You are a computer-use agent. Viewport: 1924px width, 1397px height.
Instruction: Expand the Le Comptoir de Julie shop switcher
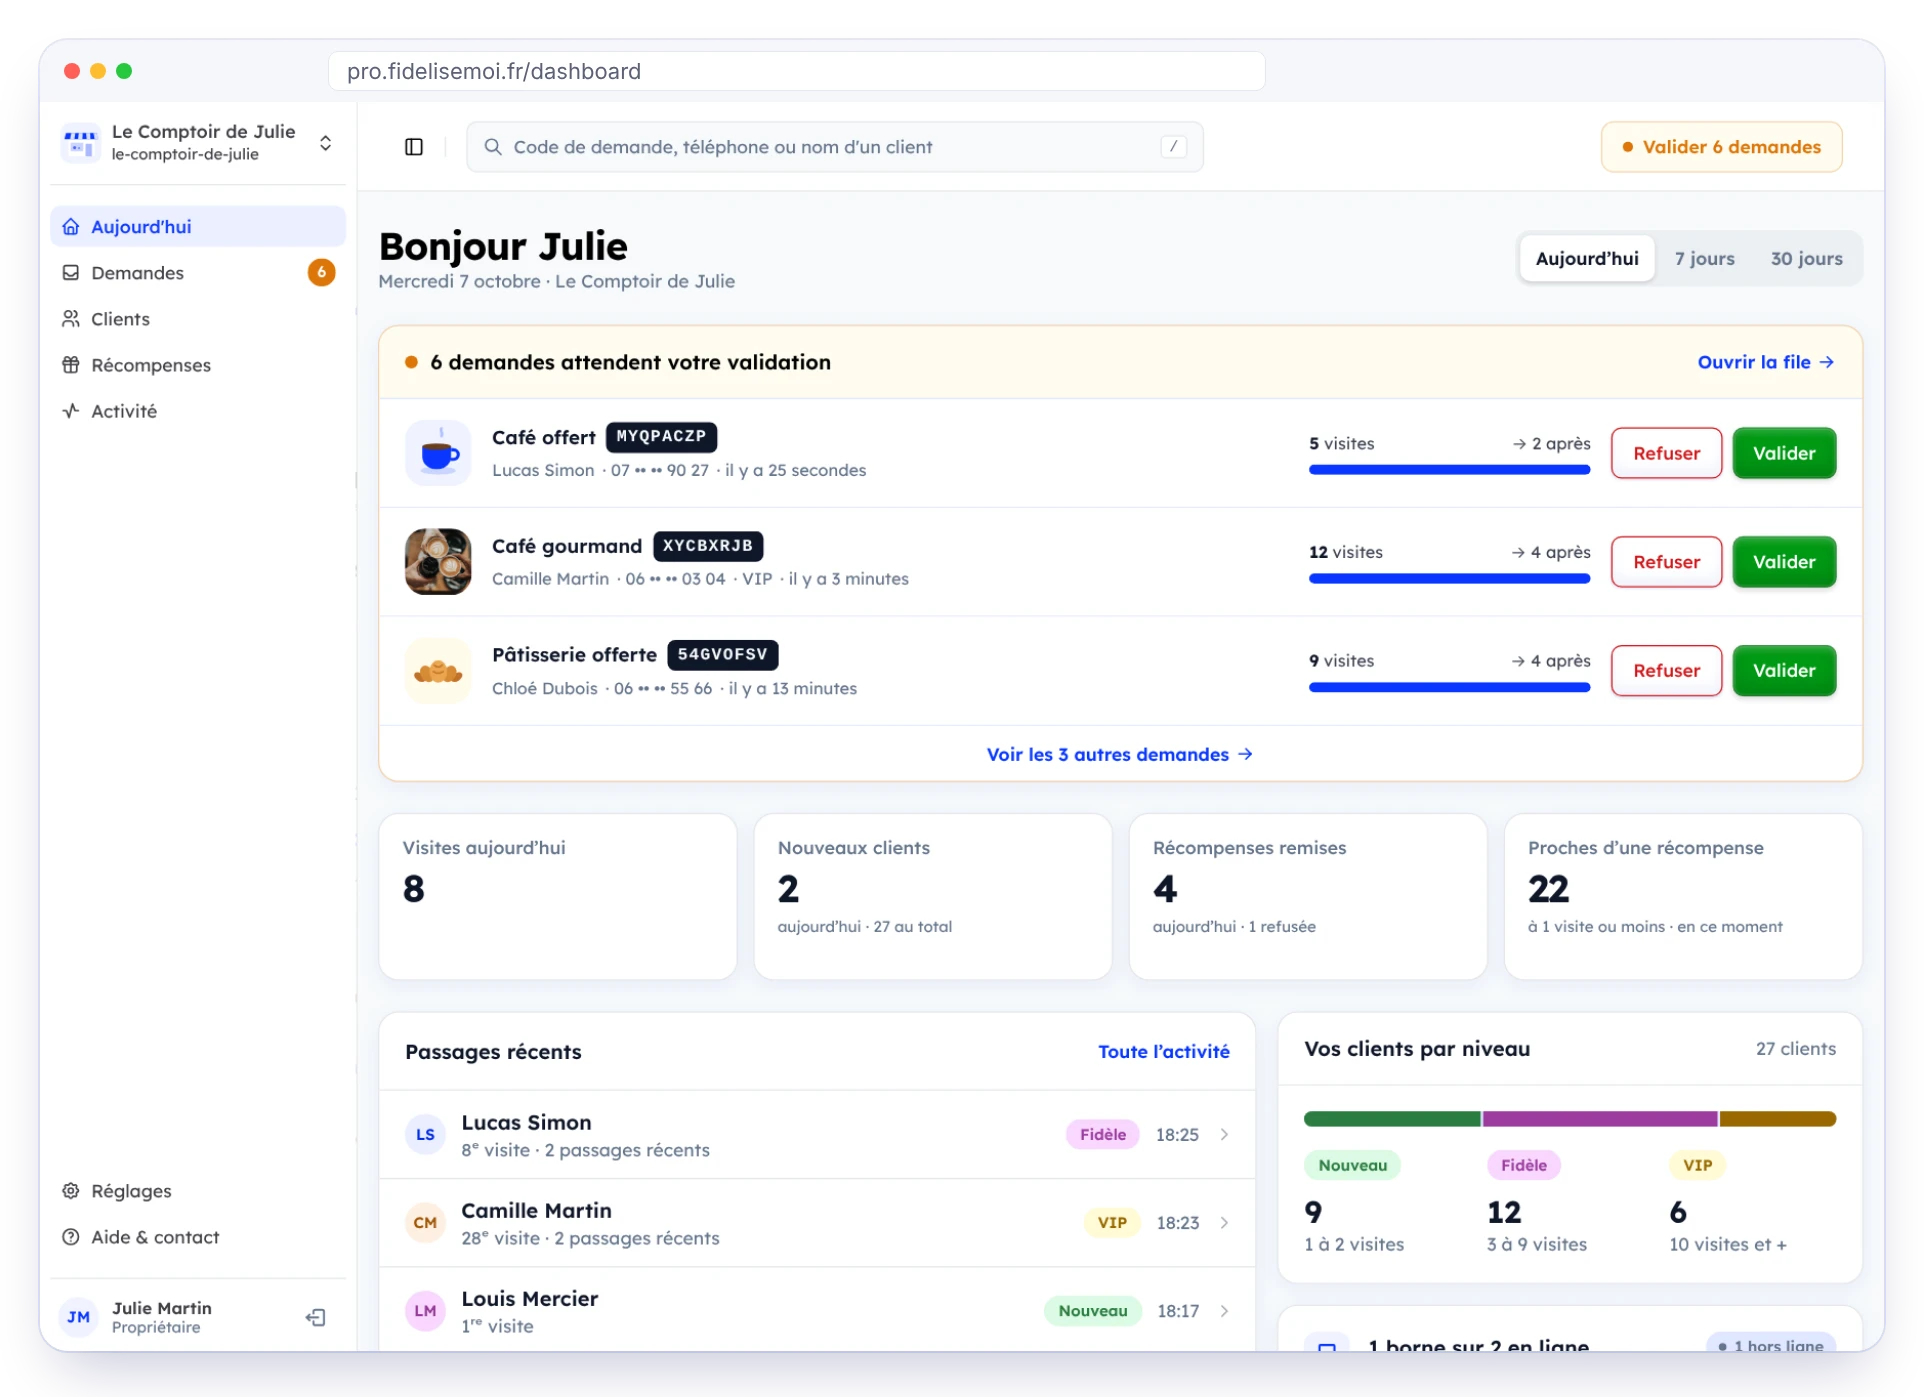[325, 143]
